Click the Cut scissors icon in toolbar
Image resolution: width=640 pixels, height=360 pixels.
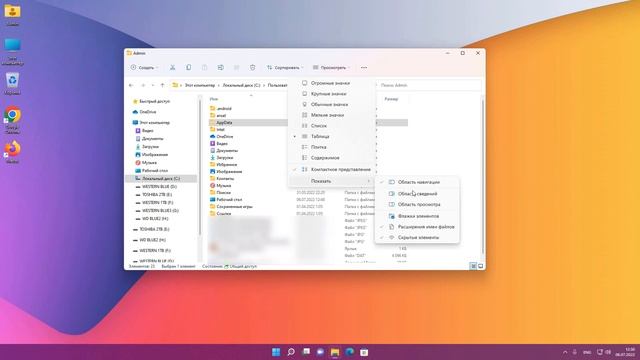(173, 67)
